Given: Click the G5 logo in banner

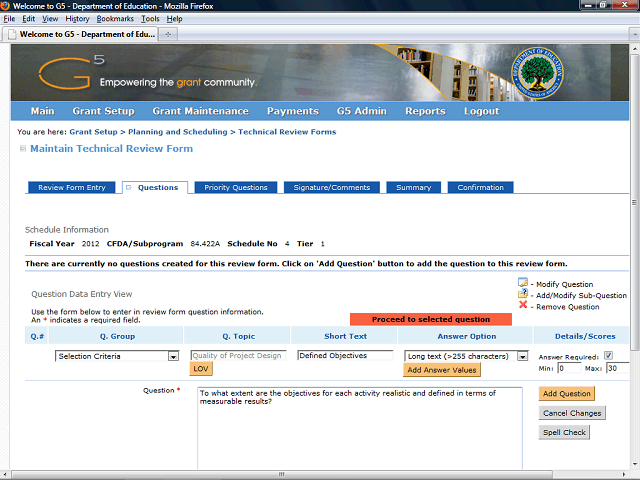Looking at the screenshot, I should tap(71, 72).
